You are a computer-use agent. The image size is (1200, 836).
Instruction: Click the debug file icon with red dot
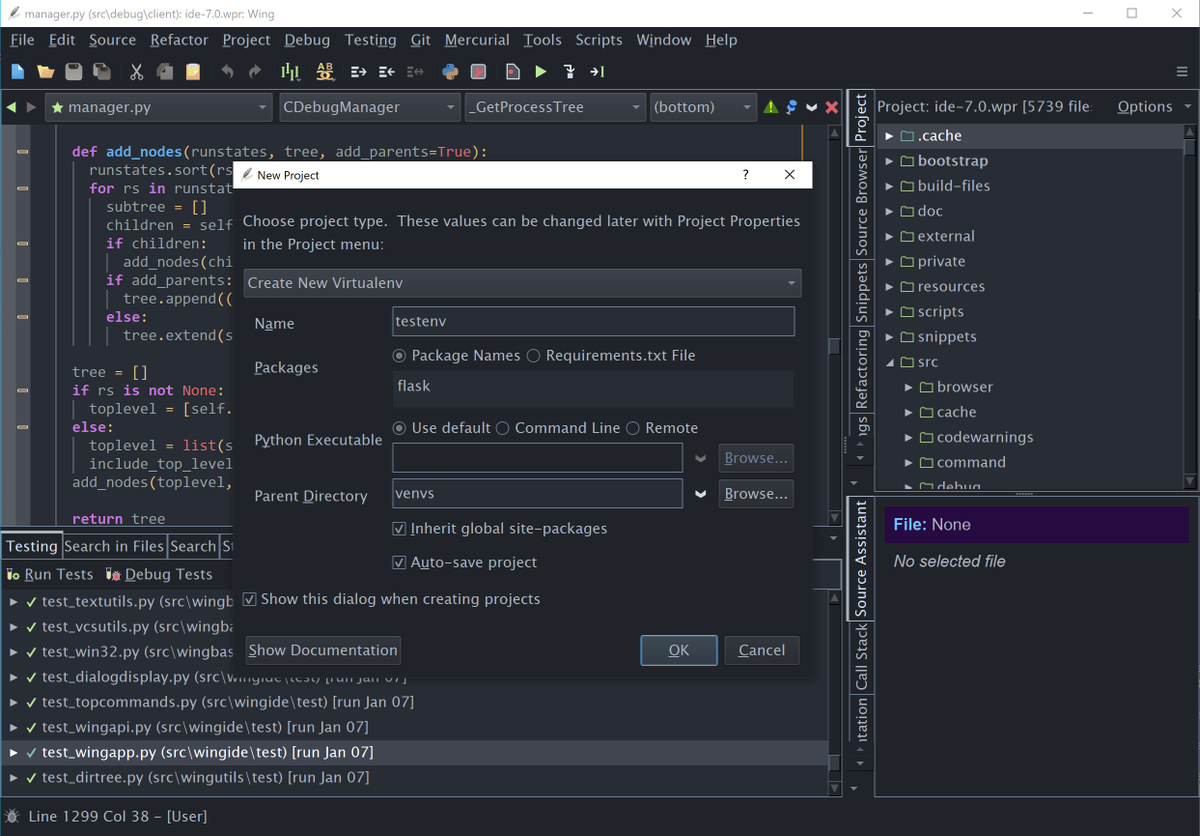(513, 72)
